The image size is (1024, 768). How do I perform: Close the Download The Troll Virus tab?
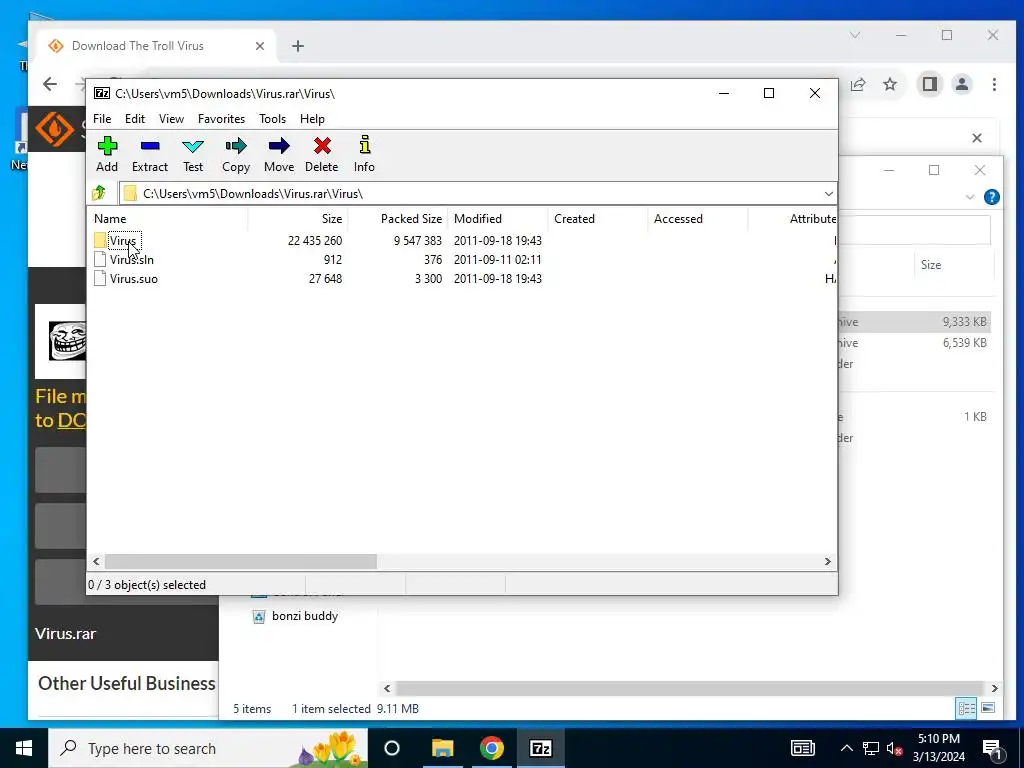pyautogui.click(x=260, y=46)
